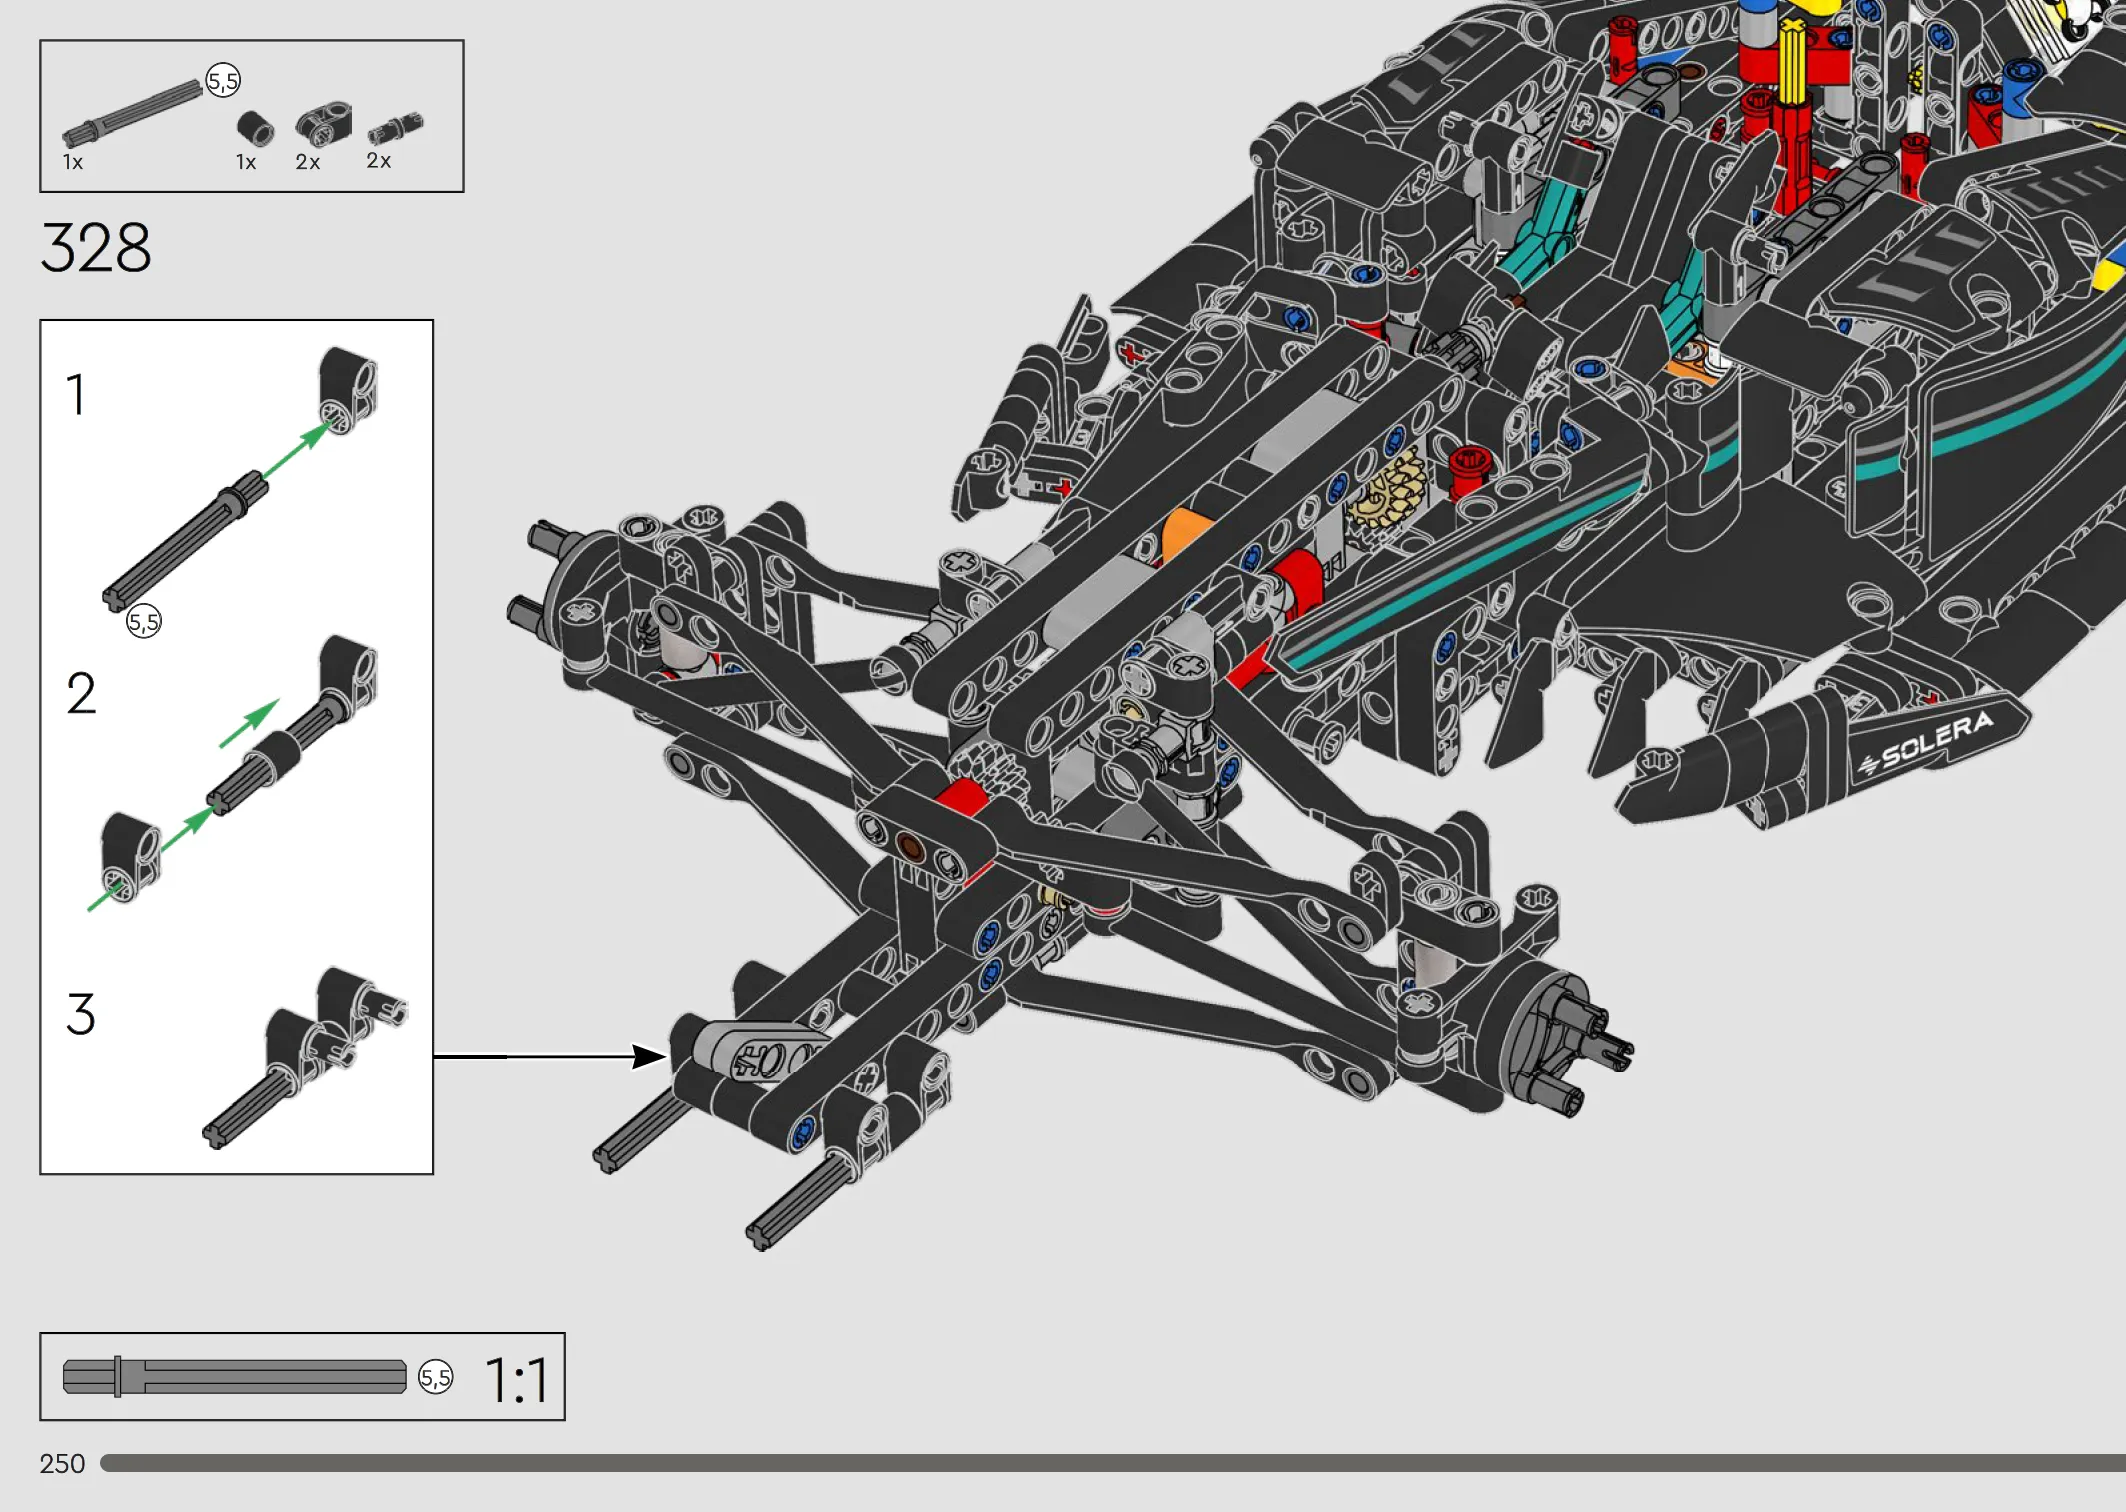Click the 2x quantity under the pin
This screenshot has height=1512, width=2126.
tap(379, 160)
